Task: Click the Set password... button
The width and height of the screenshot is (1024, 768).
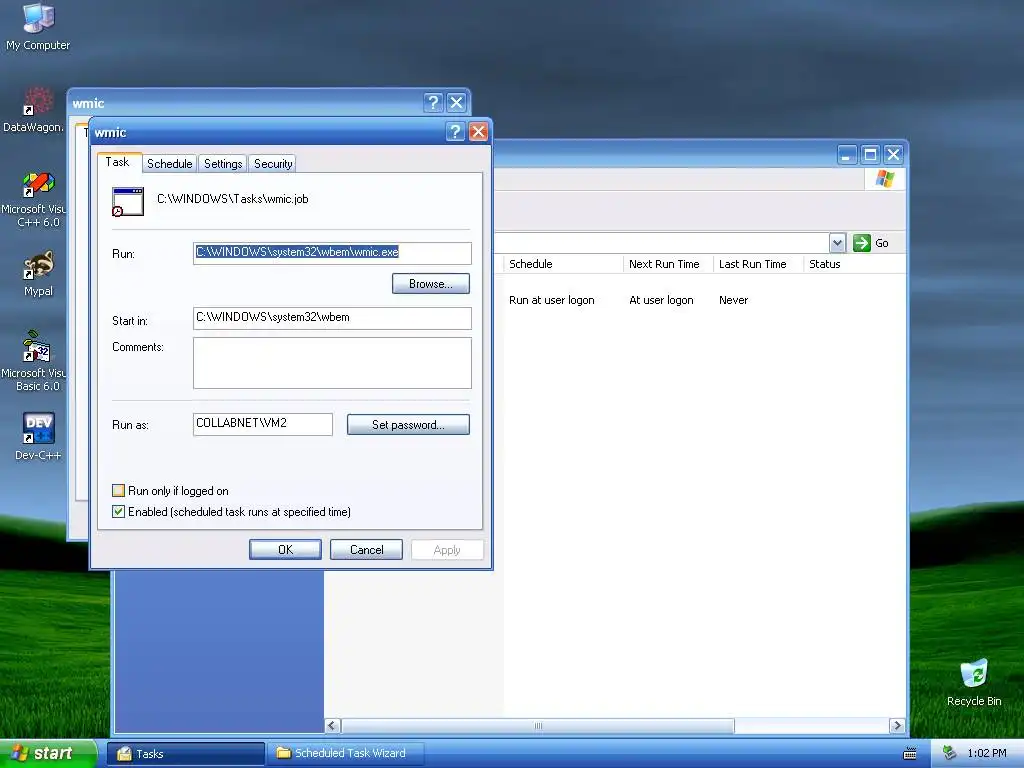Action: (x=408, y=424)
